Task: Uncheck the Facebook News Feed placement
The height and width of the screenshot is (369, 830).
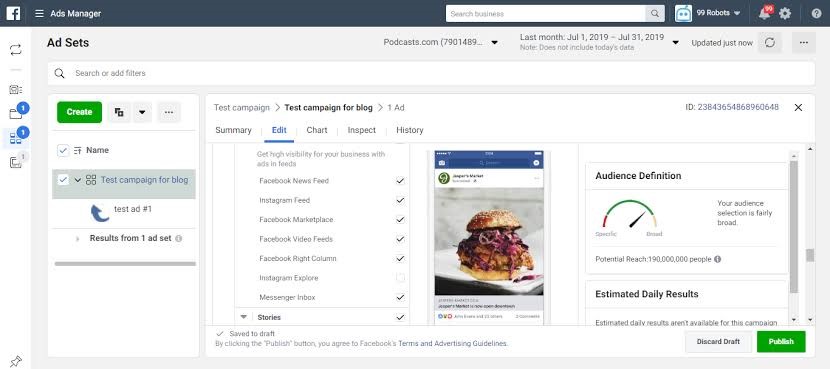Action: tap(400, 181)
